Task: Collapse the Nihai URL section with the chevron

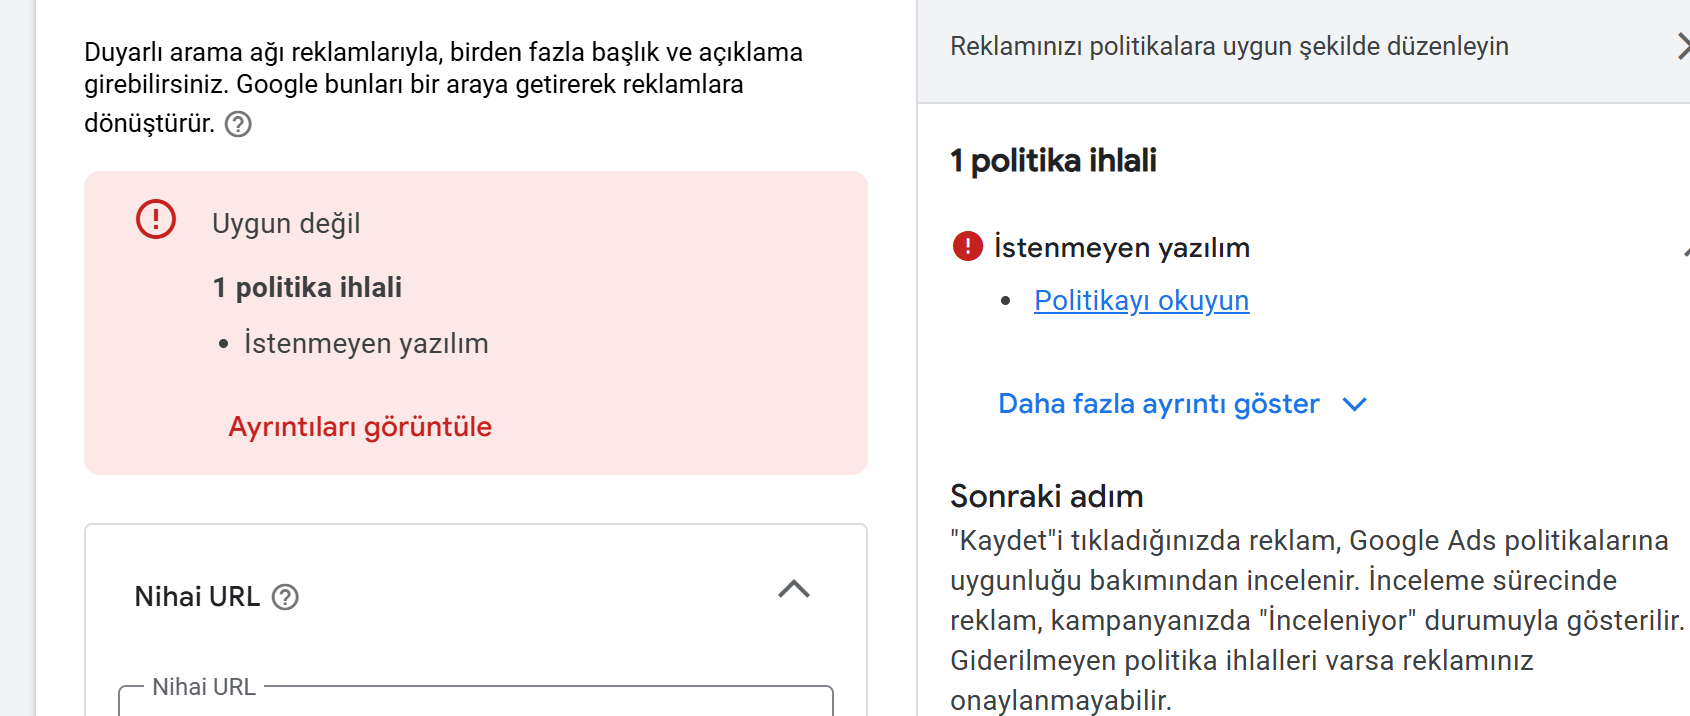Action: [x=794, y=589]
